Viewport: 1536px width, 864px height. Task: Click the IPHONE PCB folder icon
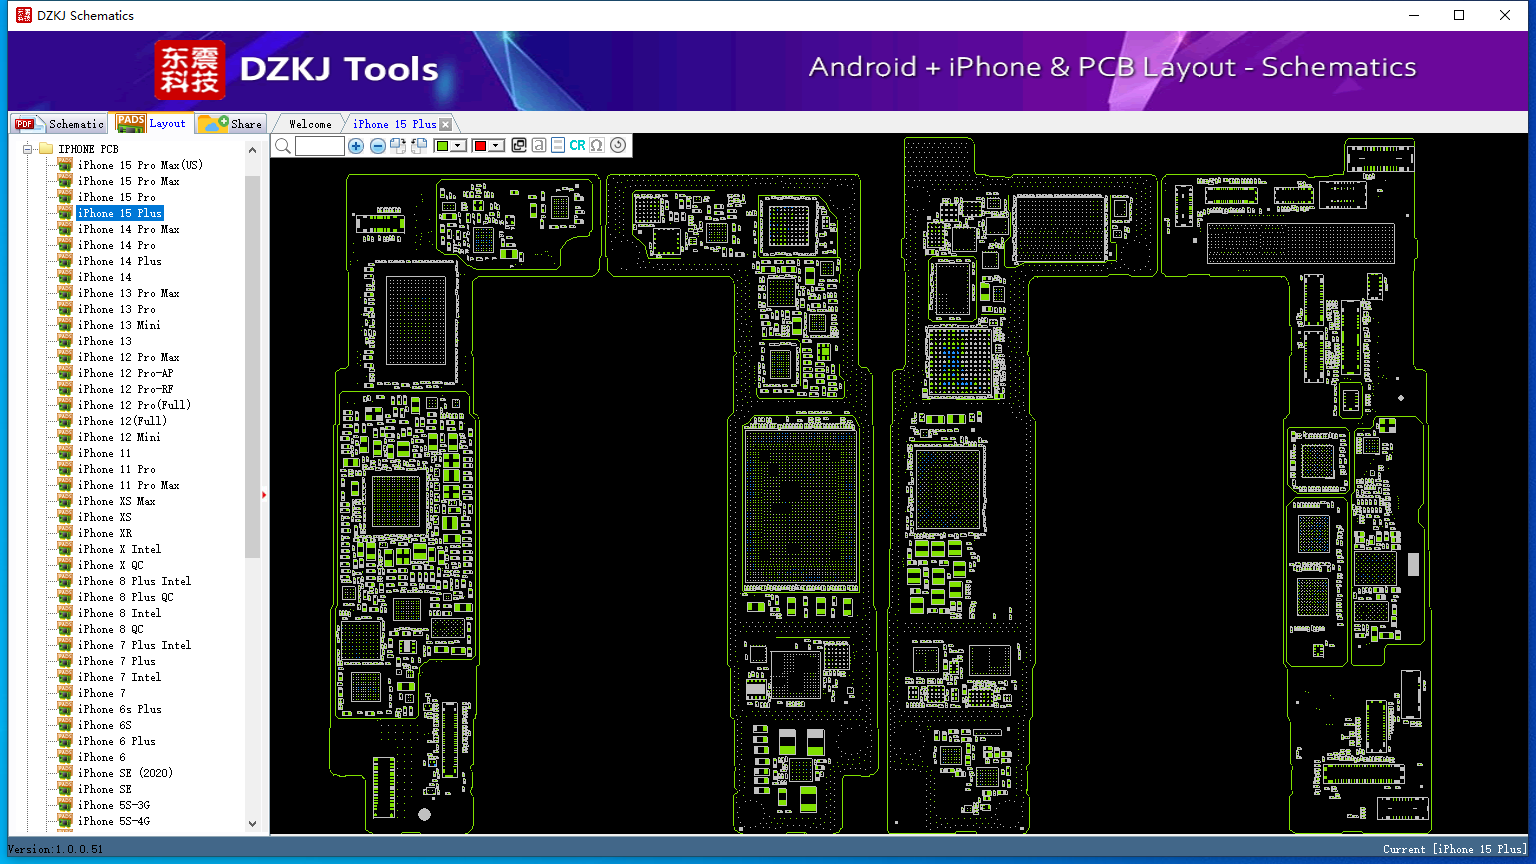click(x=46, y=149)
